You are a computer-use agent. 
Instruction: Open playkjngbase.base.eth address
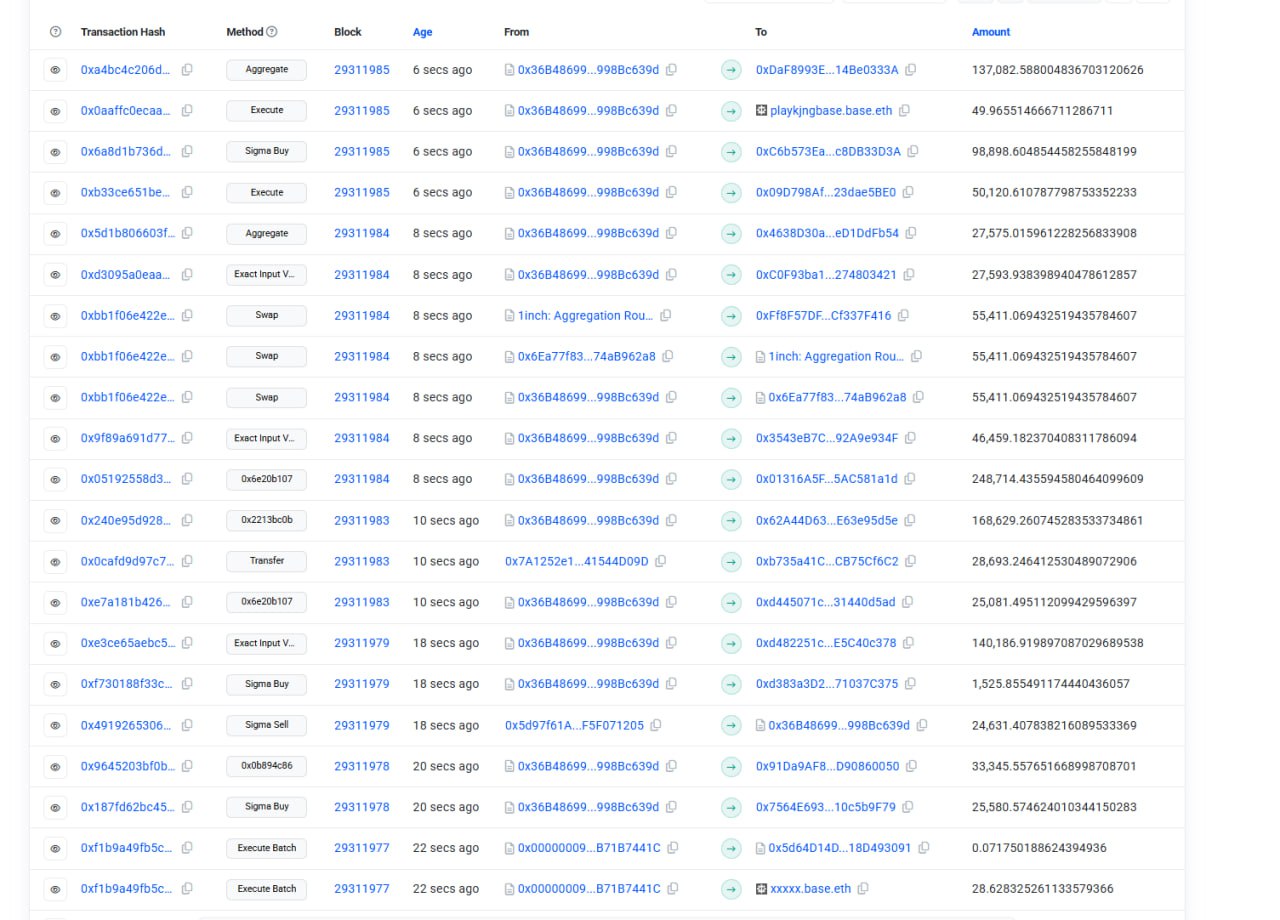click(831, 111)
